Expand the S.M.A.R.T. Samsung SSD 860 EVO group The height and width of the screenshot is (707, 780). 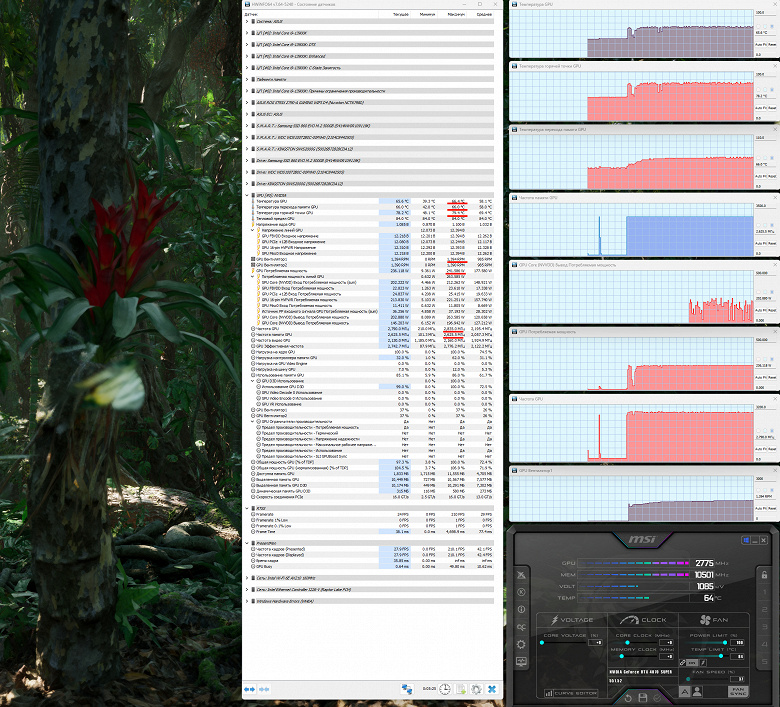(x=247, y=125)
